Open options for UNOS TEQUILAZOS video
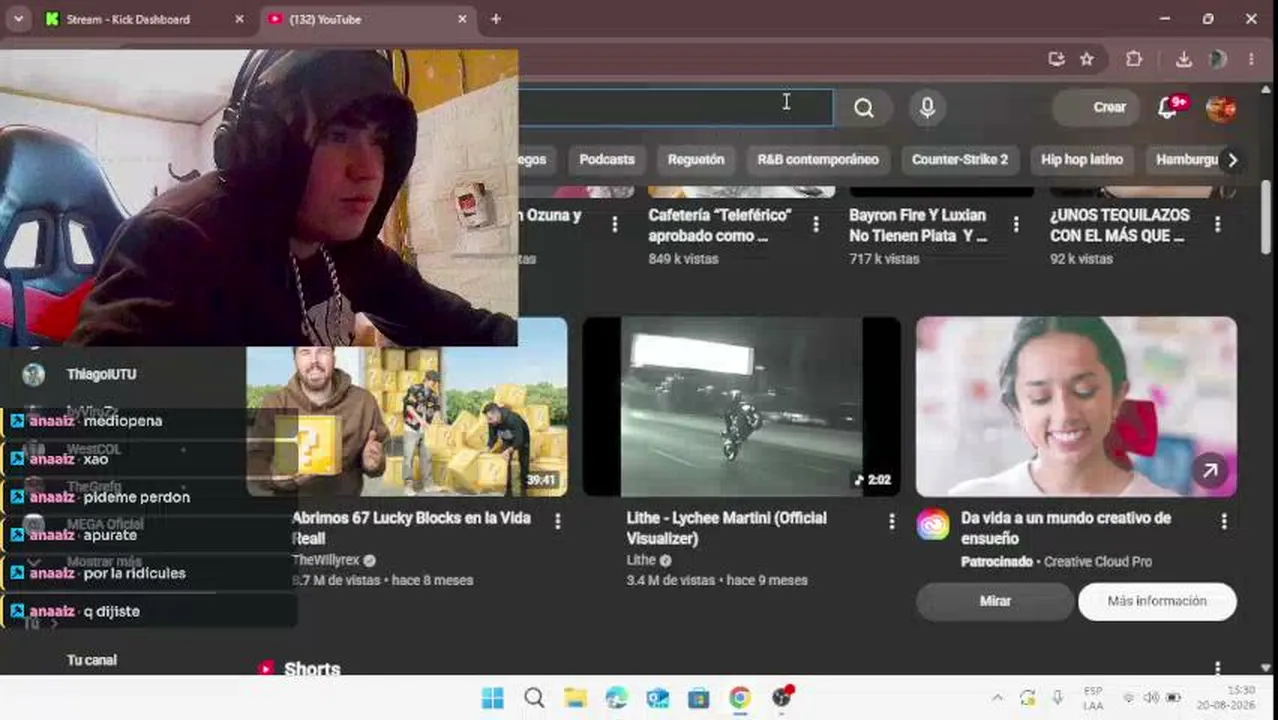The height and width of the screenshot is (720, 1278). coord(1217,225)
